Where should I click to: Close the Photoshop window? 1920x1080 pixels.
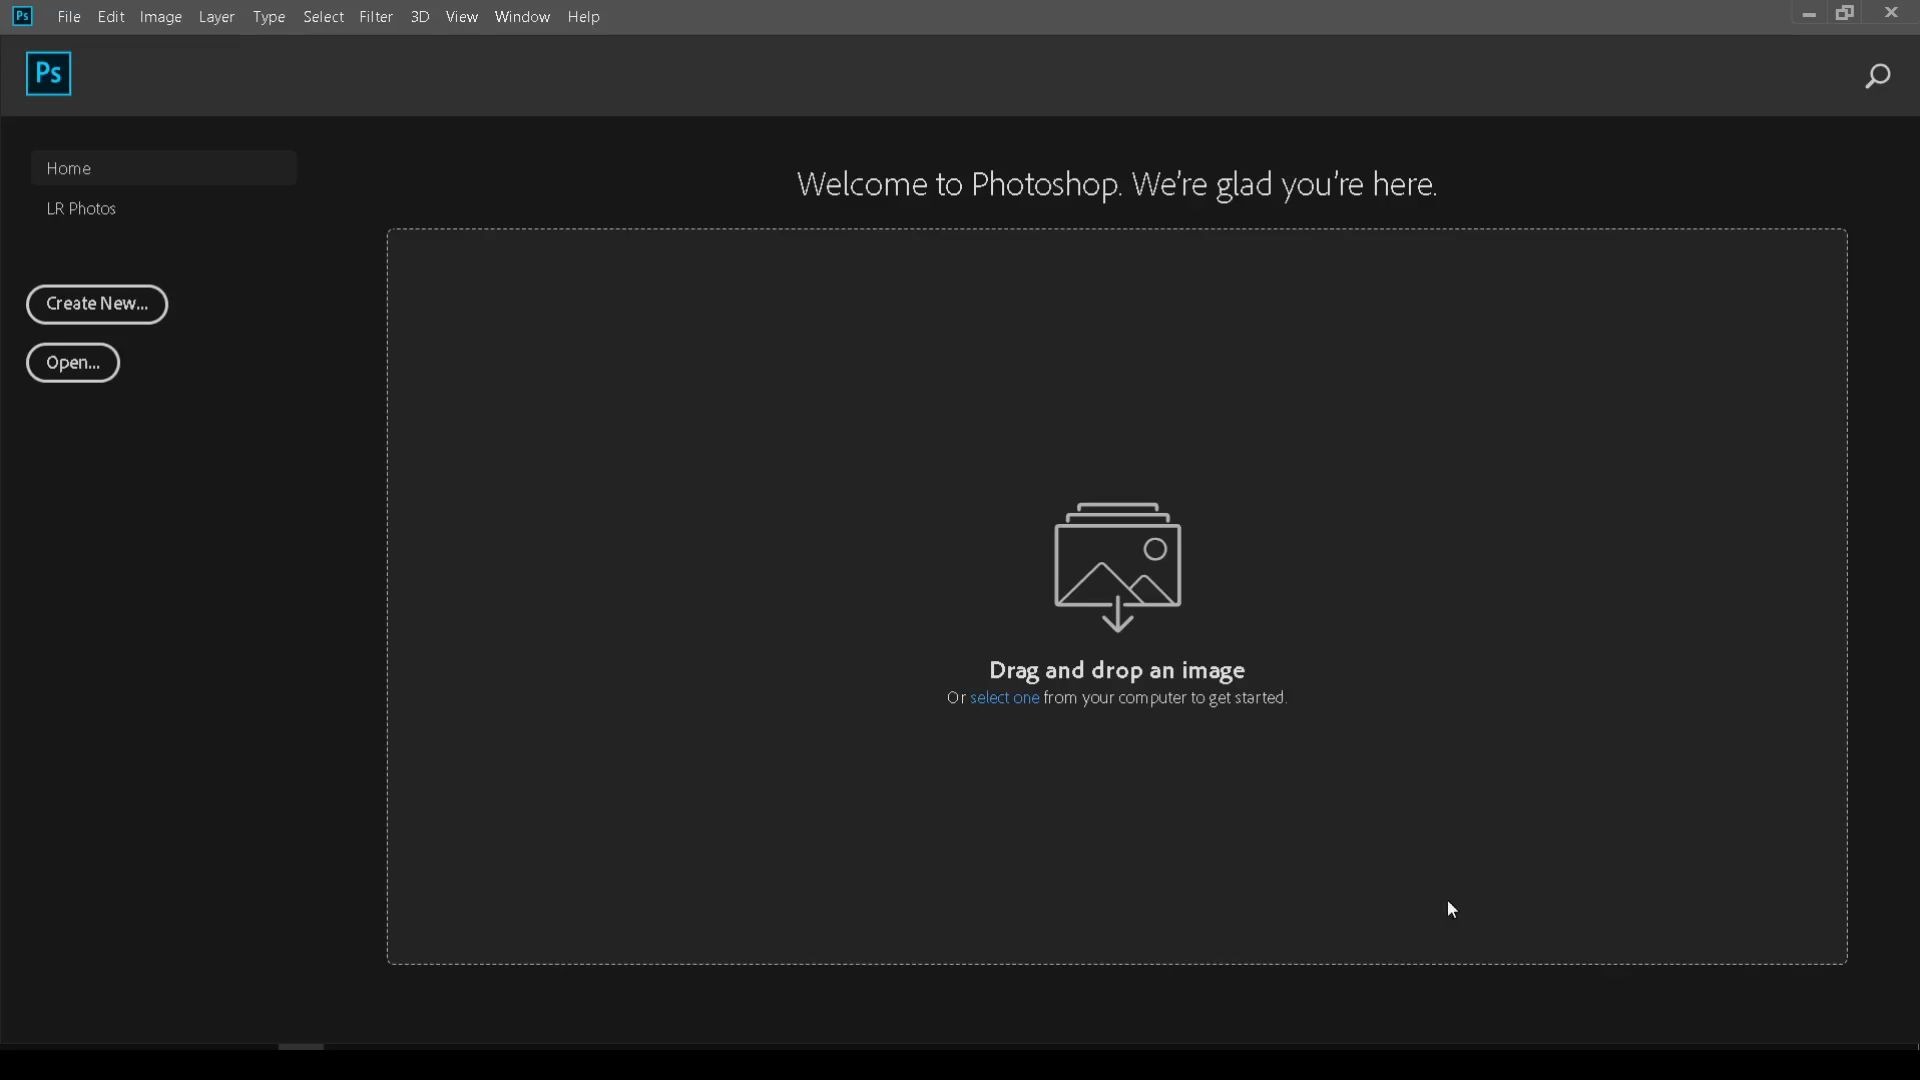1891,13
